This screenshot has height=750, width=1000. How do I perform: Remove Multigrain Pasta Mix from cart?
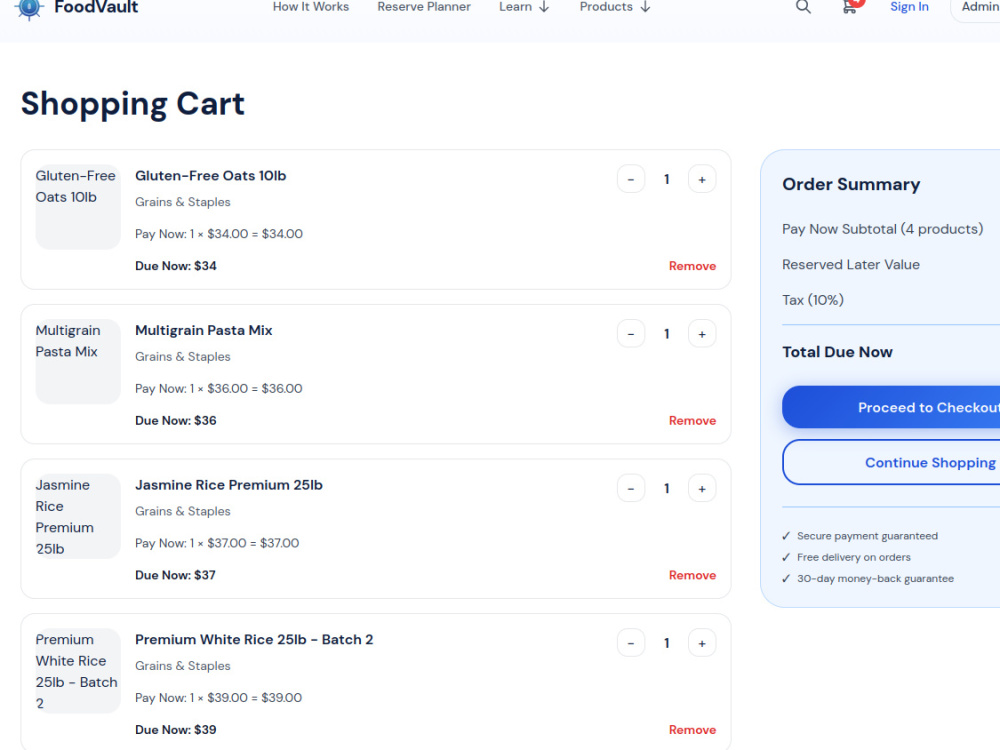pos(692,420)
